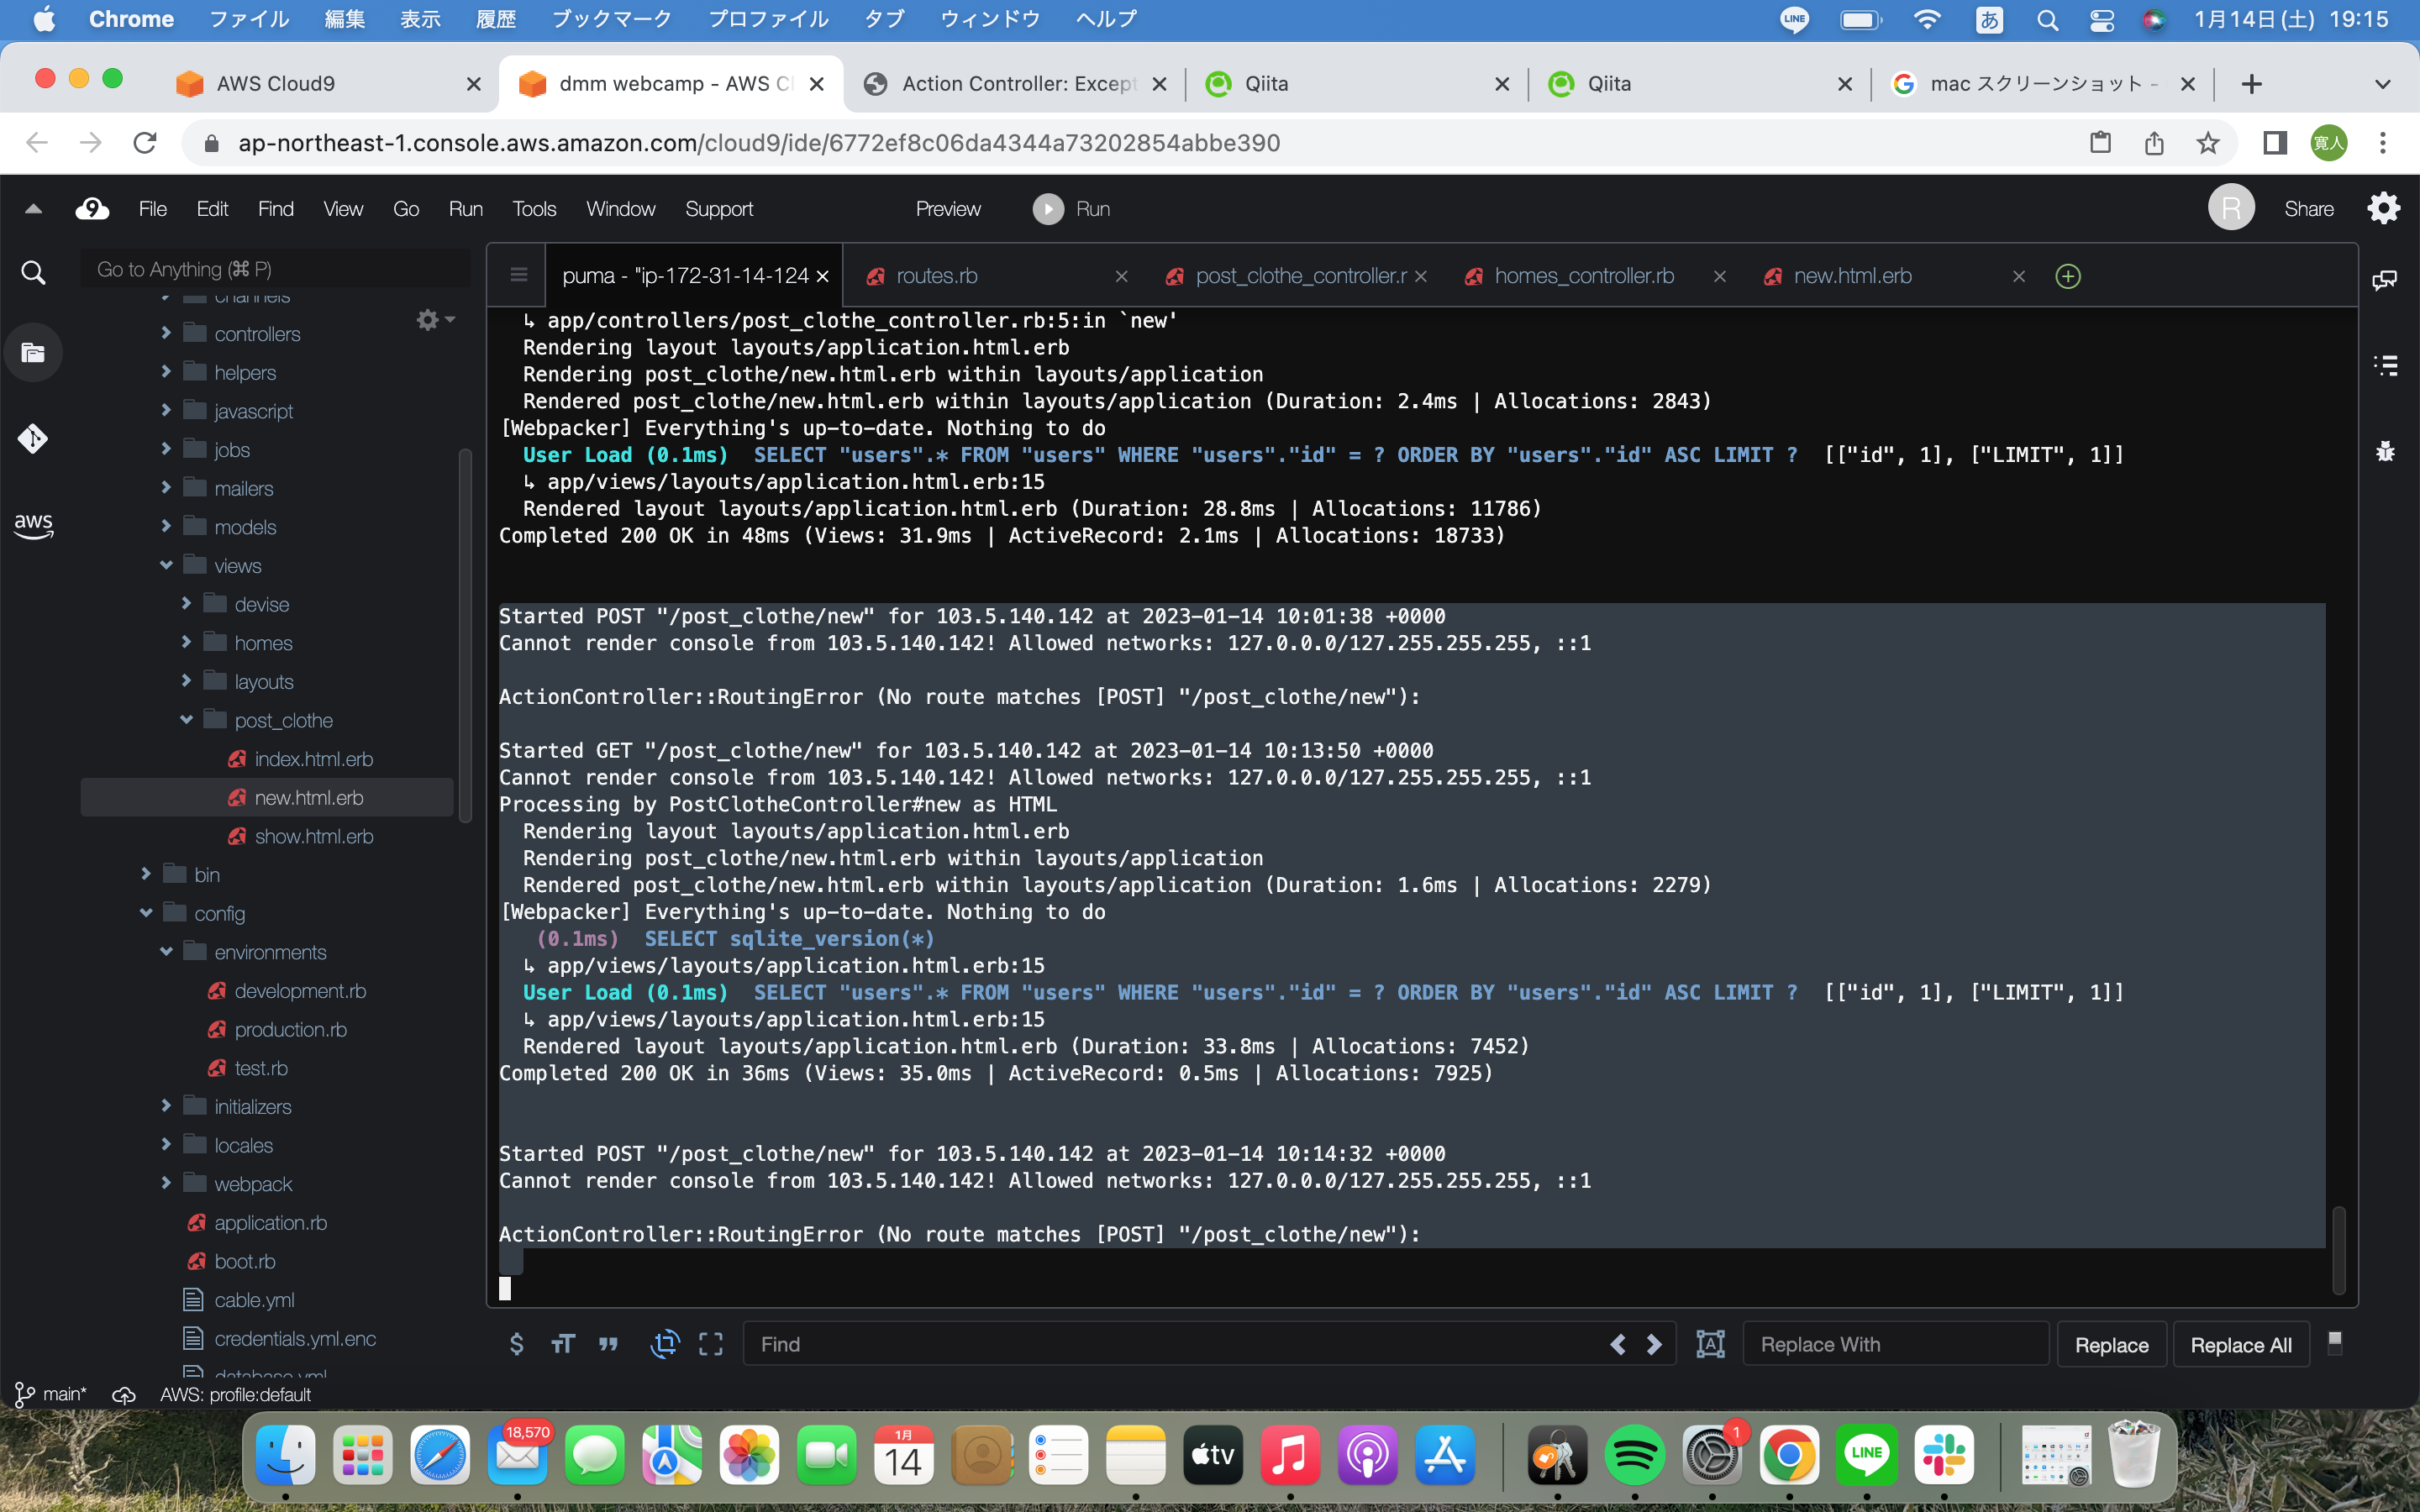Toggle search in selection option
This screenshot has width=2420, height=1512.
(x=710, y=1344)
